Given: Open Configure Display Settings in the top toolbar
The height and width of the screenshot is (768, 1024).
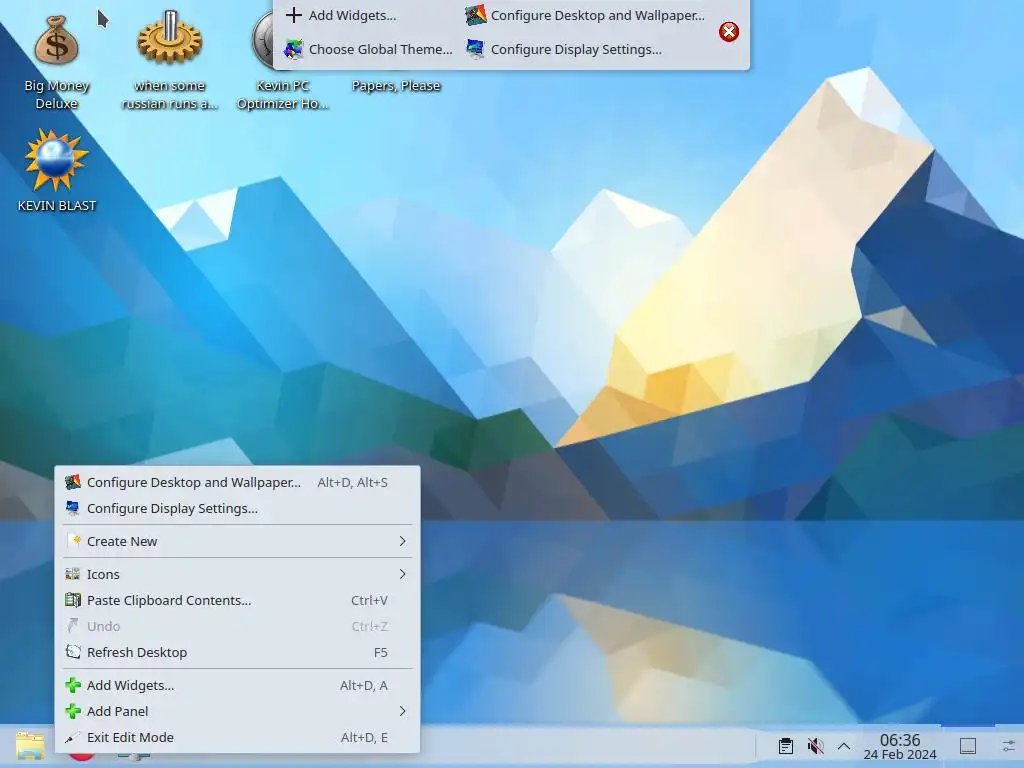Looking at the screenshot, I should pos(564,49).
